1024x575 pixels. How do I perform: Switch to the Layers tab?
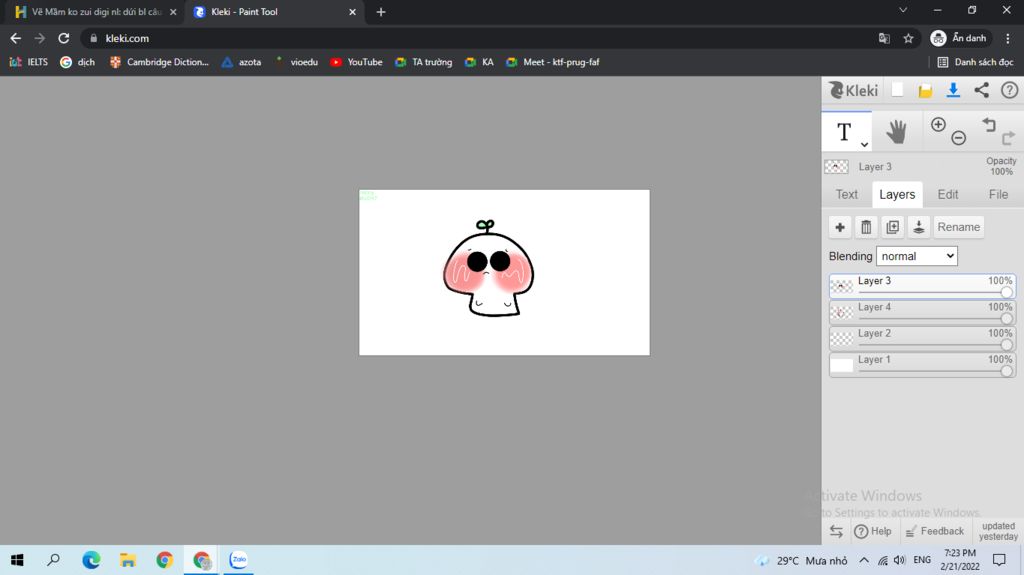point(897,194)
